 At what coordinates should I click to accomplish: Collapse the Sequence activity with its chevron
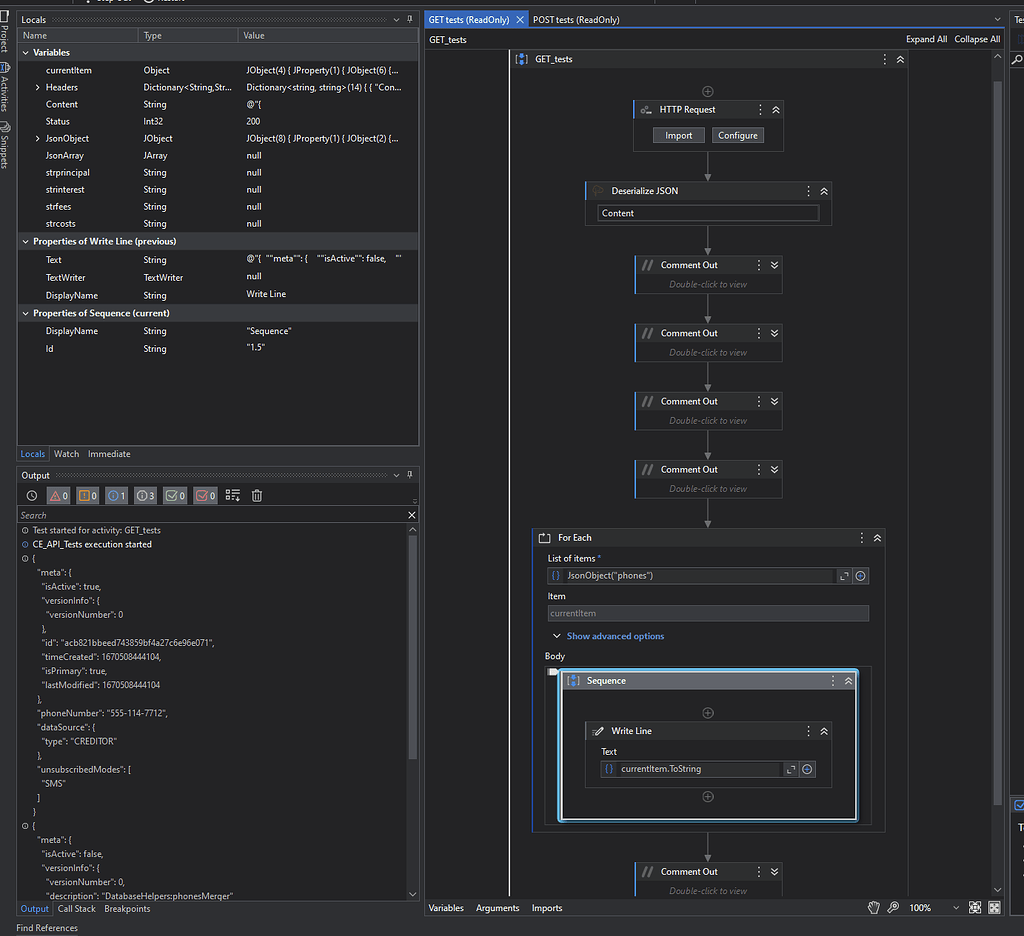click(848, 680)
